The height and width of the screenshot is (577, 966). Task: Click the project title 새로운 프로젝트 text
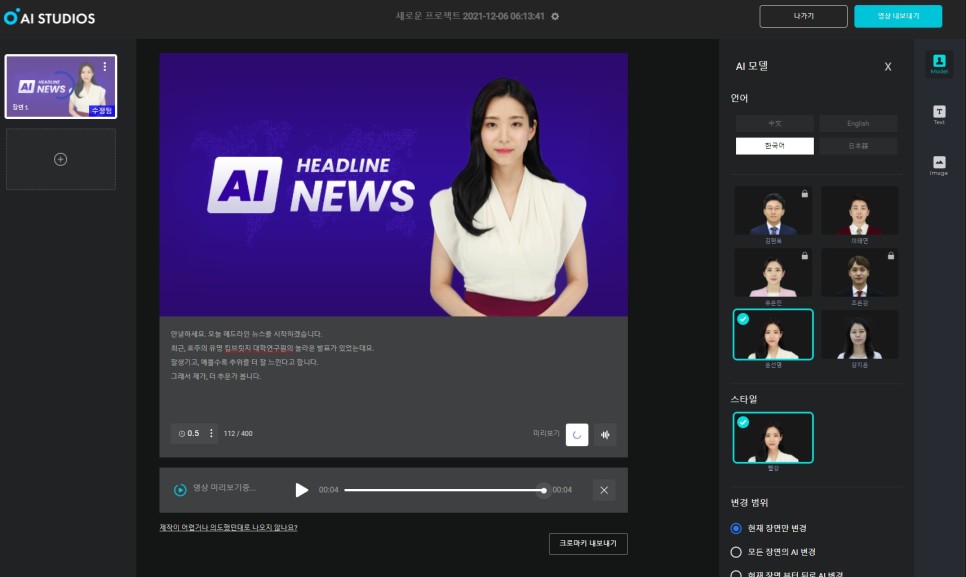470,16
